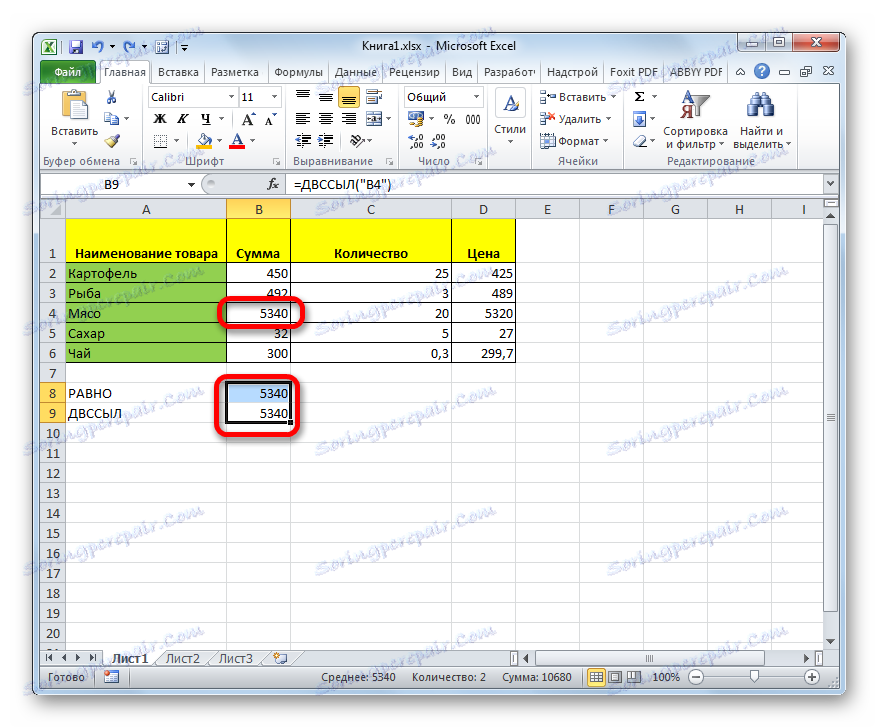The image size is (879, 728).
Task: Increase decimal places
Action: pyautogui.click(x=416, y=141)
